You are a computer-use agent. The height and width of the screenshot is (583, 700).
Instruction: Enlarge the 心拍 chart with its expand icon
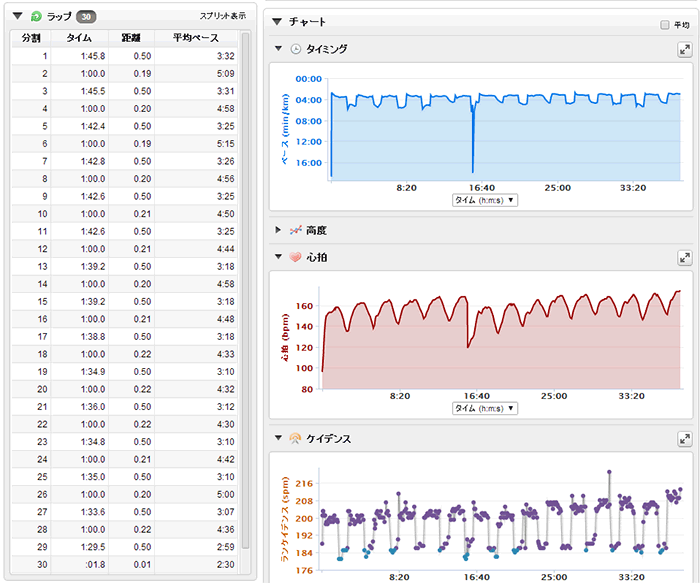(x=684, y=258)
